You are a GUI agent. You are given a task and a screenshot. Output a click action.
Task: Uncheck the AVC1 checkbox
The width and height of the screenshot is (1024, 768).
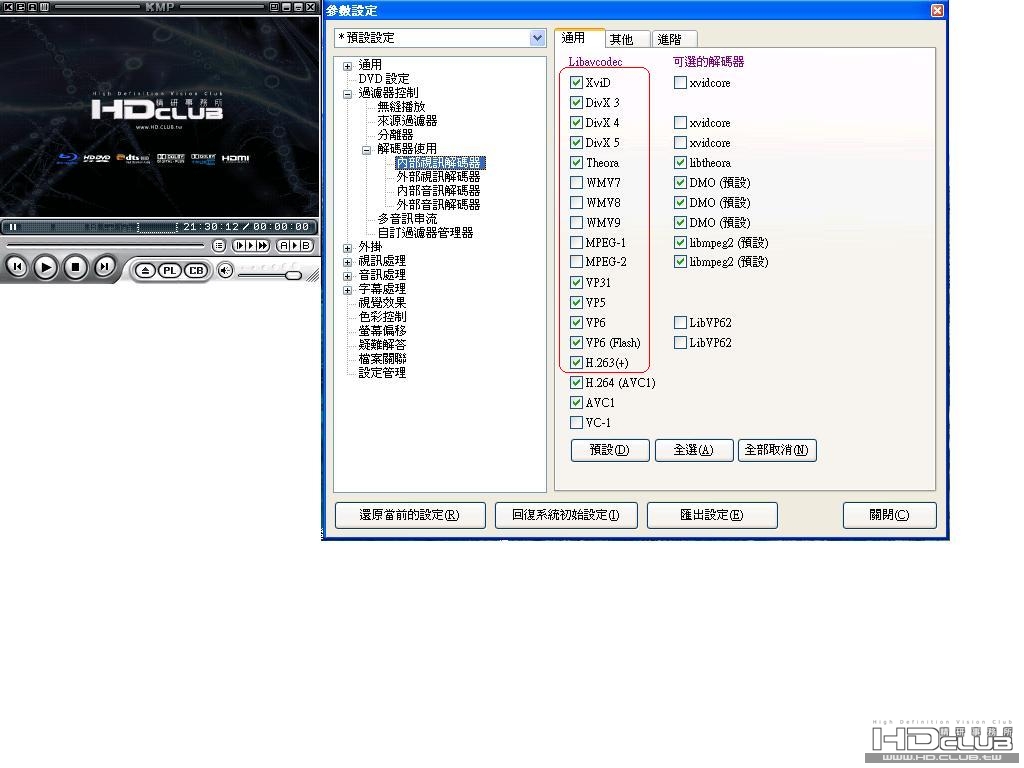point(576,402)
